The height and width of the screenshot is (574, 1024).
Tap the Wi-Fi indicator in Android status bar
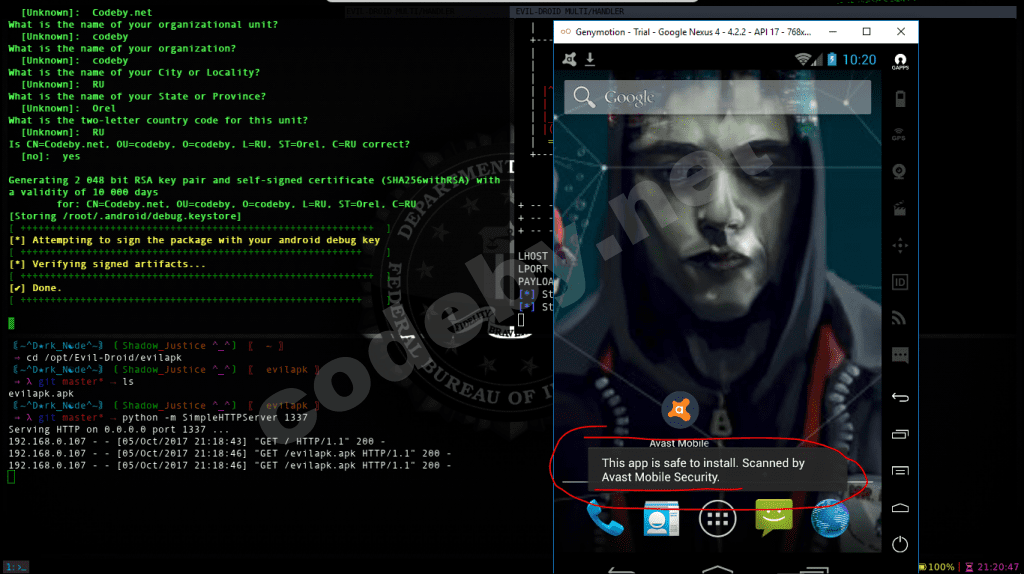pos(802,59)
